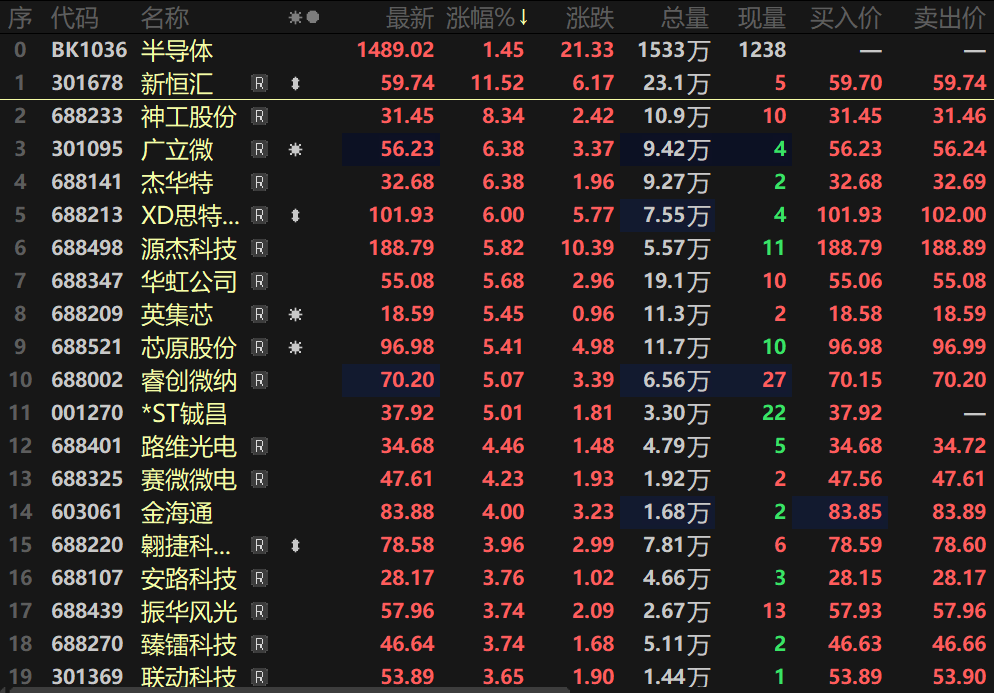Viewport: 994px width, 693px height.
Task: Click the R badge in the 688213 row
Action: tap(259, 215)
